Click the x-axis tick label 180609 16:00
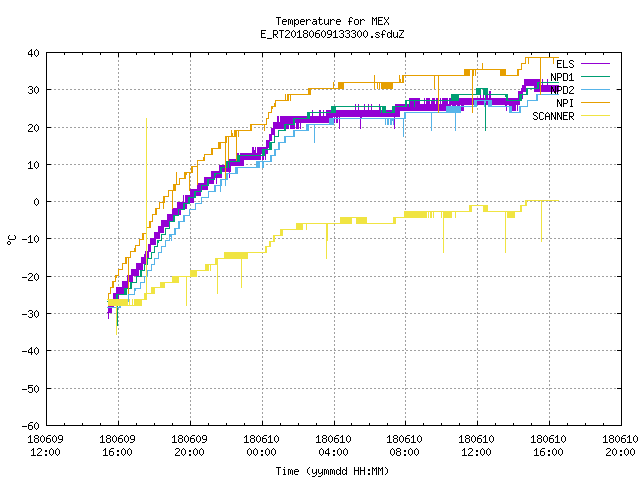The height and width of the screenshot is (480, 640). point(118,446)
